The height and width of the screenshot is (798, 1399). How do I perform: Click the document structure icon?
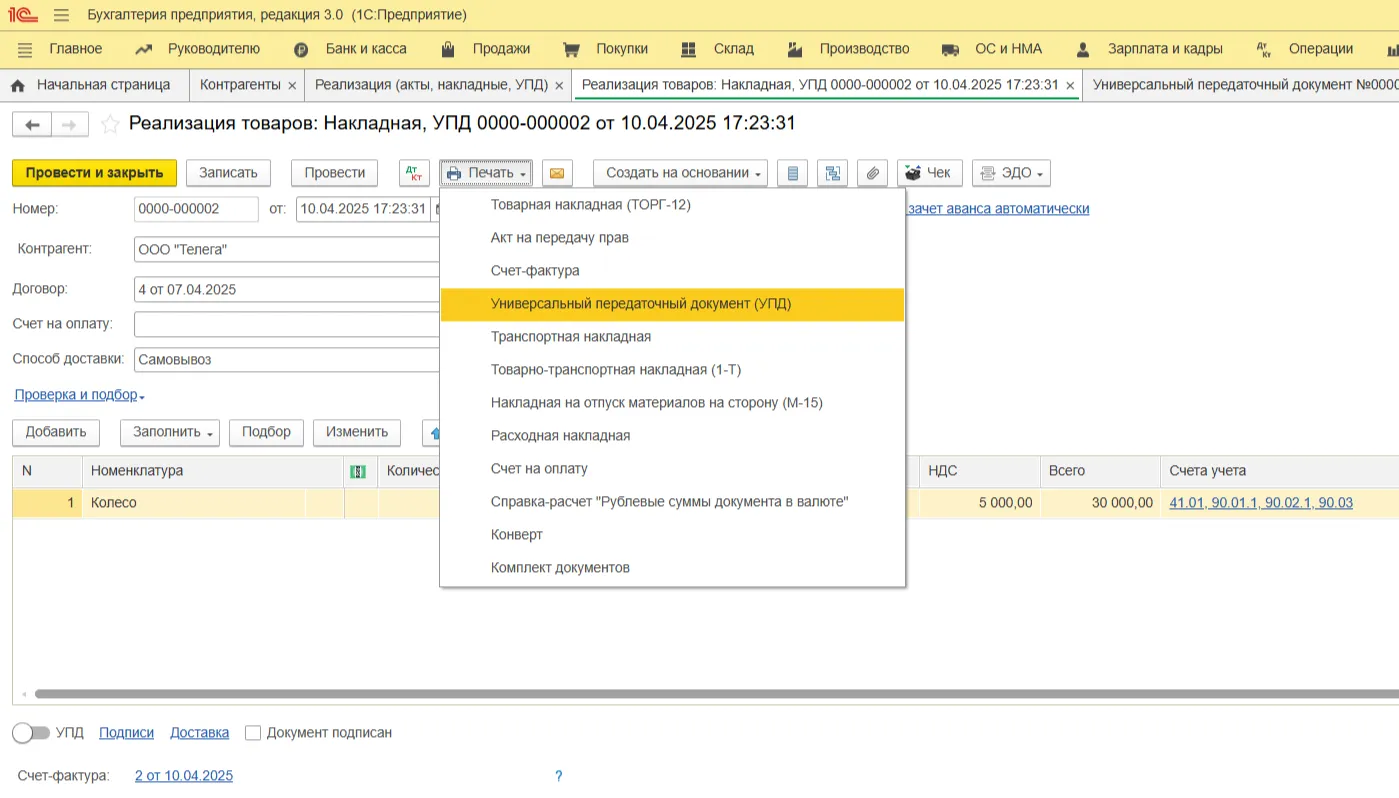[832, 173]
